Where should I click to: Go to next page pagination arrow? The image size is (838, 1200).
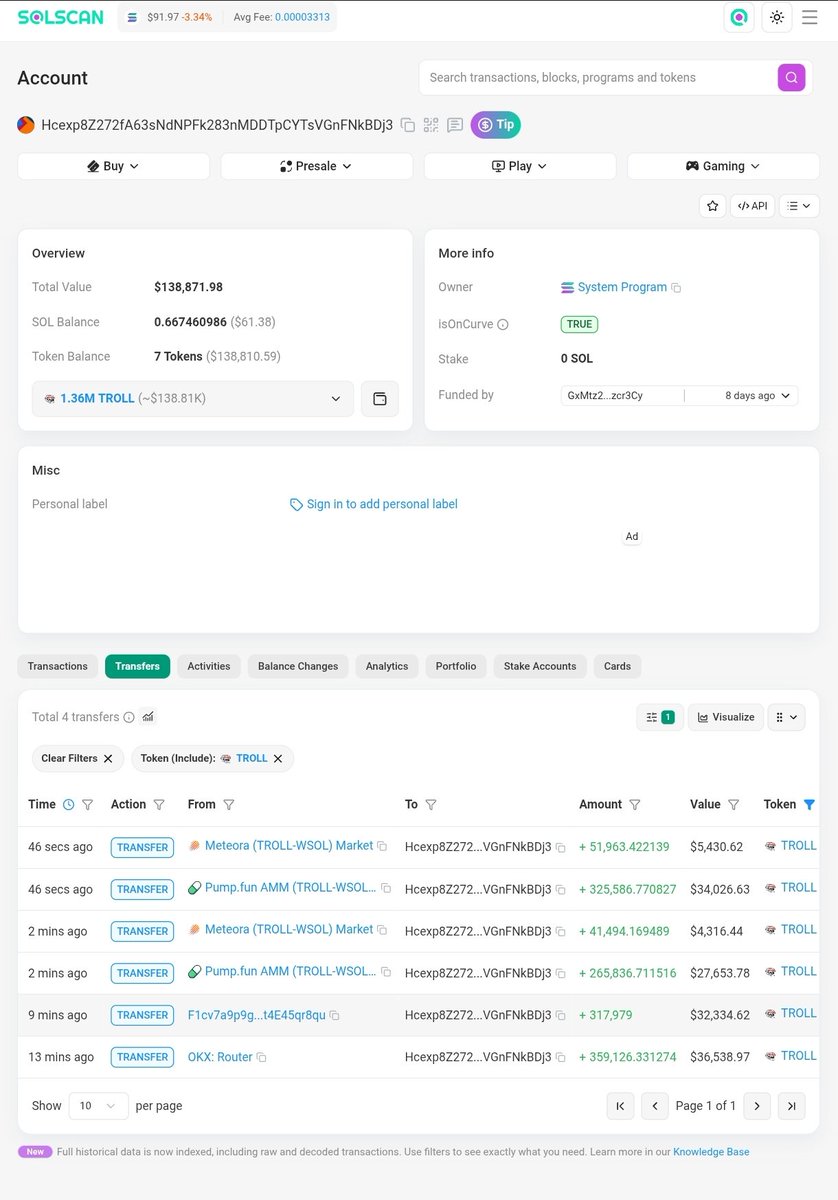(x=757, y=1106)
